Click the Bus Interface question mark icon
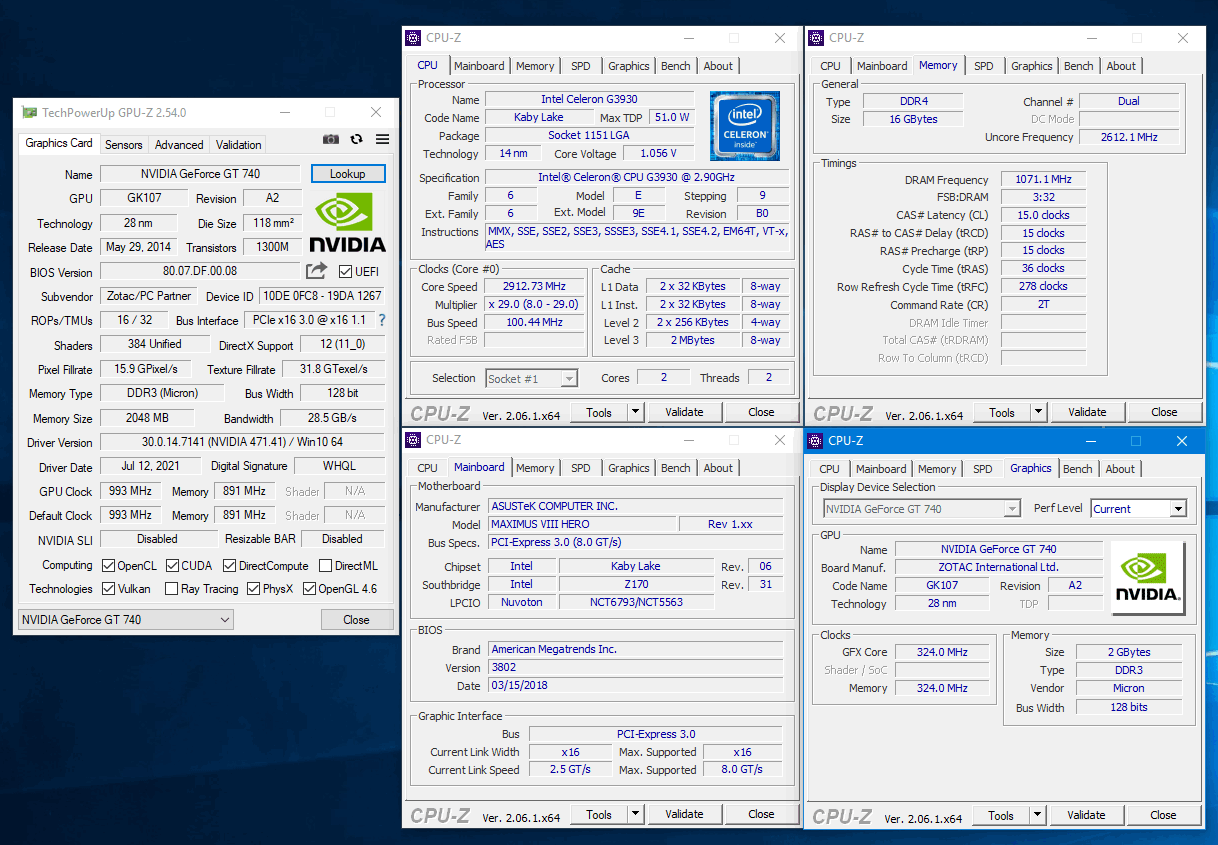The height and width of the screenshot is (845, 1218). click(381, 320)
